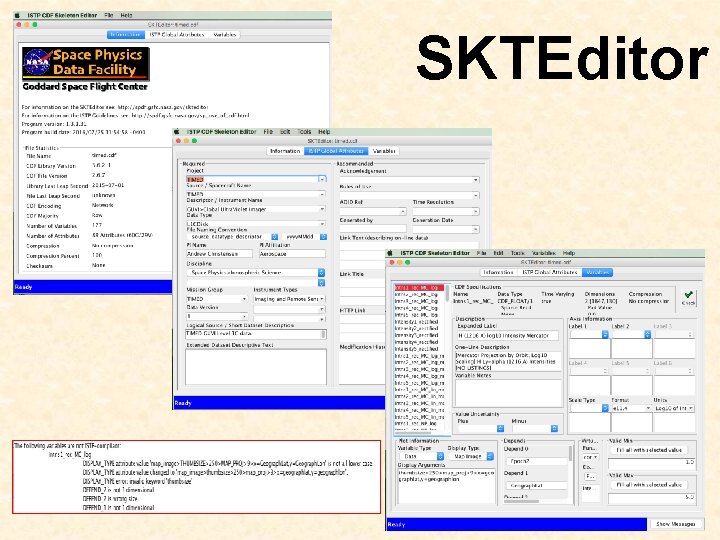Image resolution: width=720 pixels, height=540 pixels.
Task: Open the Data Type dropdown
Action: (x=256, y=224)
